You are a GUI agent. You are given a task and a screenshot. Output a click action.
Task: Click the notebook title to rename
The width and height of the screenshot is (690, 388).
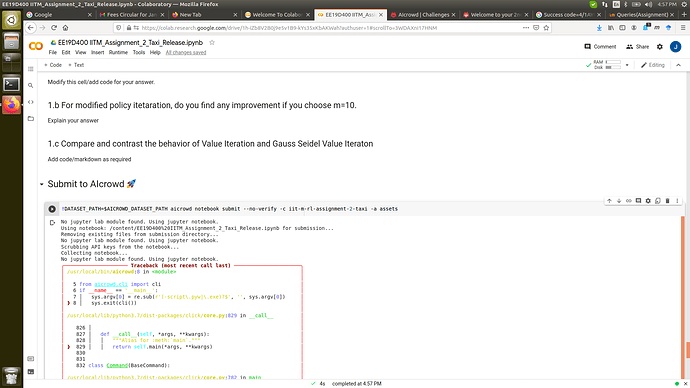click(130, 43)
